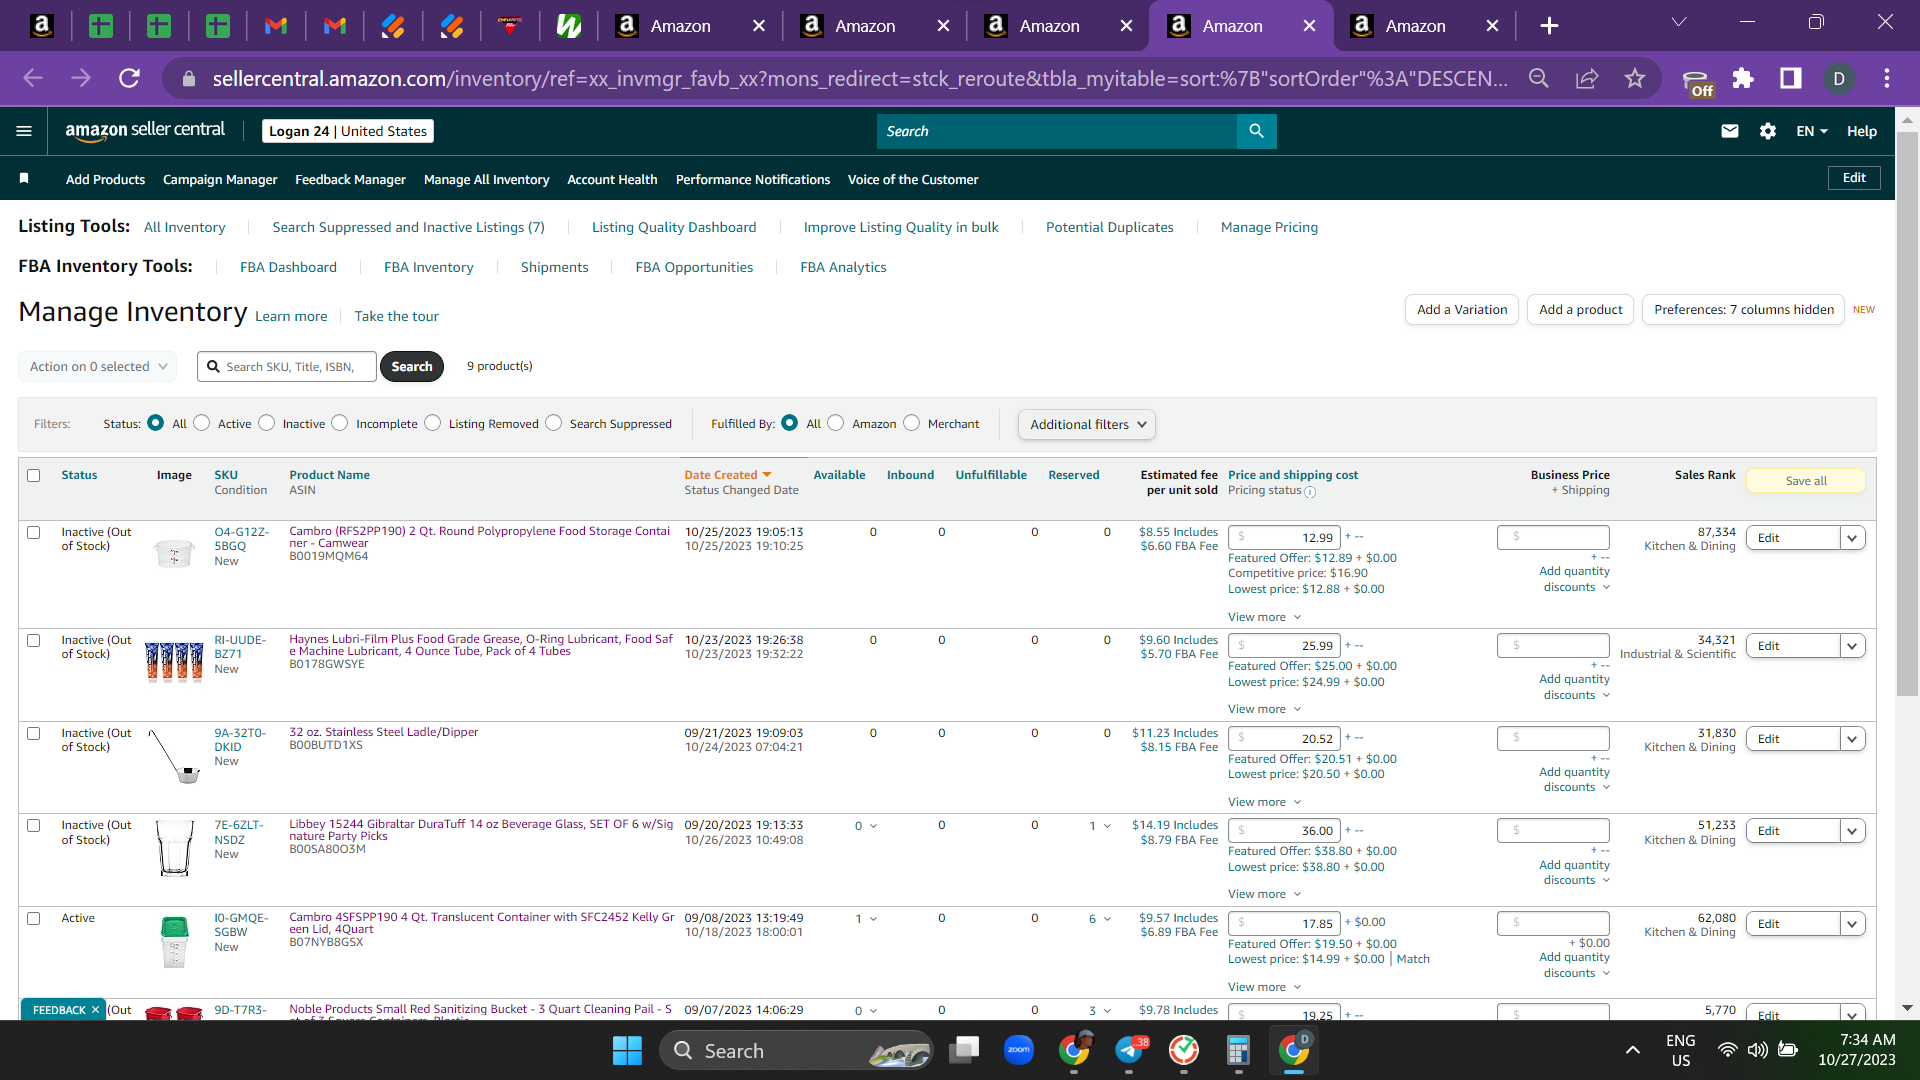
Task: Check the box for Stainless Steel Ladle row
Action: 34,733
